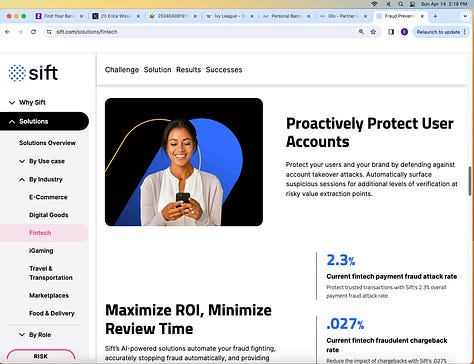The image size is (474, 364).
Task: Open Solutions Overview in sidebar
Action: [x=47, y=143]
